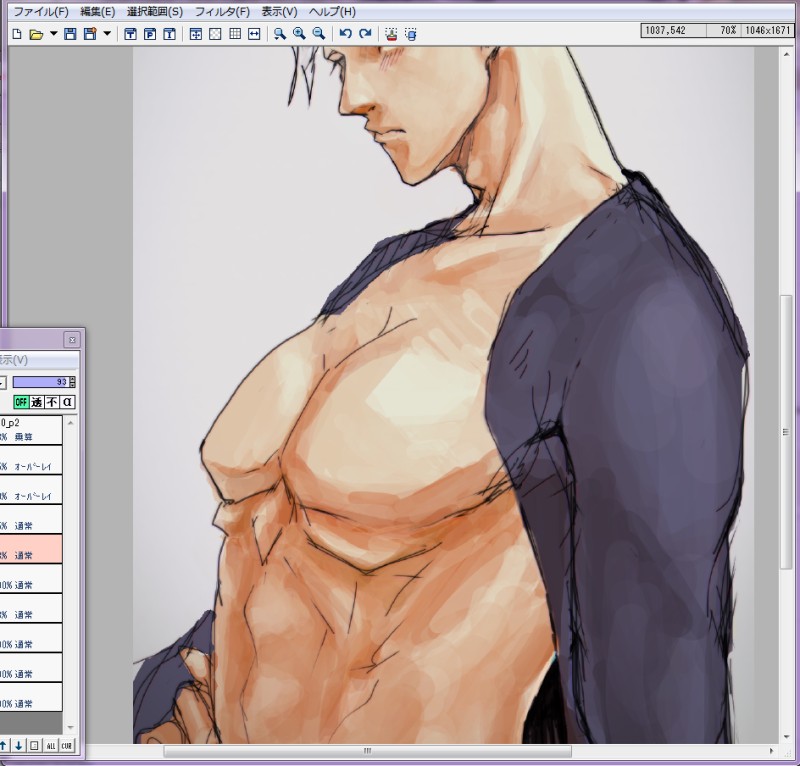The height and width of the screenshot is (766, 800).
Task: Click the canvas vertical scroll down arrow
Action: pyautogui.click(x=786, y=737)
